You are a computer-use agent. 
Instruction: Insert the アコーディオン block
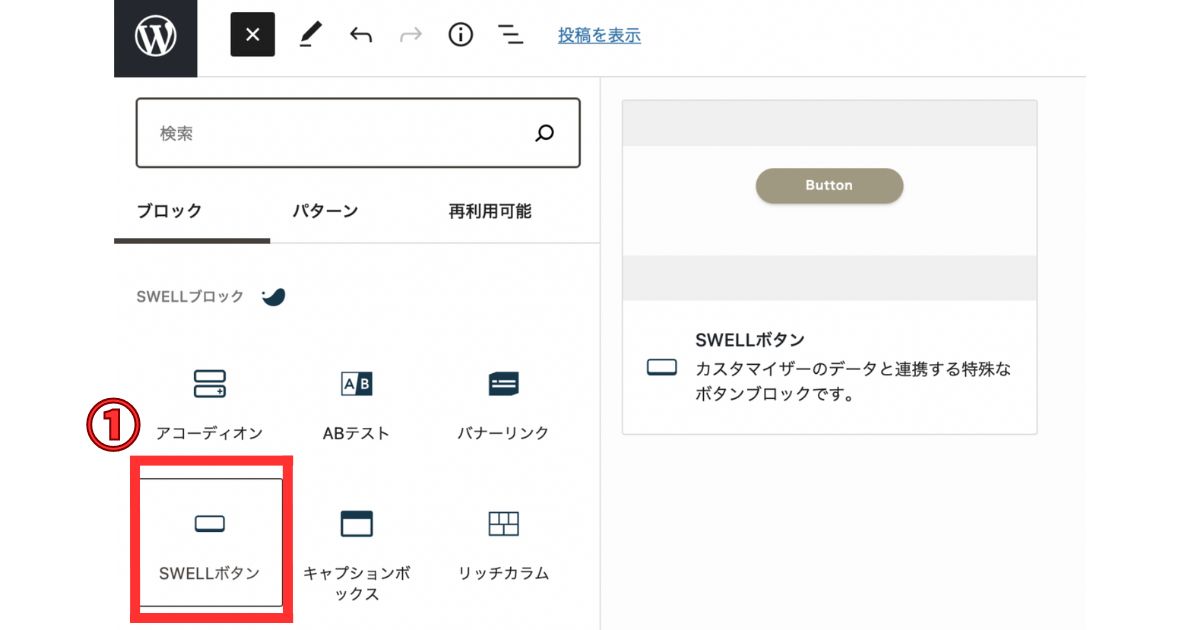coord(209,404)
